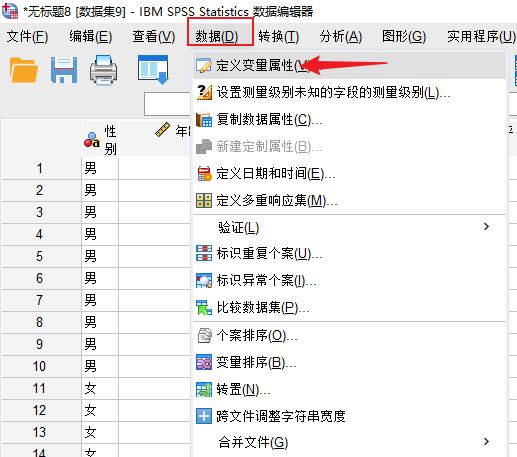Click the 复制数据属性 icon
Image resolution: width=517 pixels, height=457 pixels.
pos(204,119)
